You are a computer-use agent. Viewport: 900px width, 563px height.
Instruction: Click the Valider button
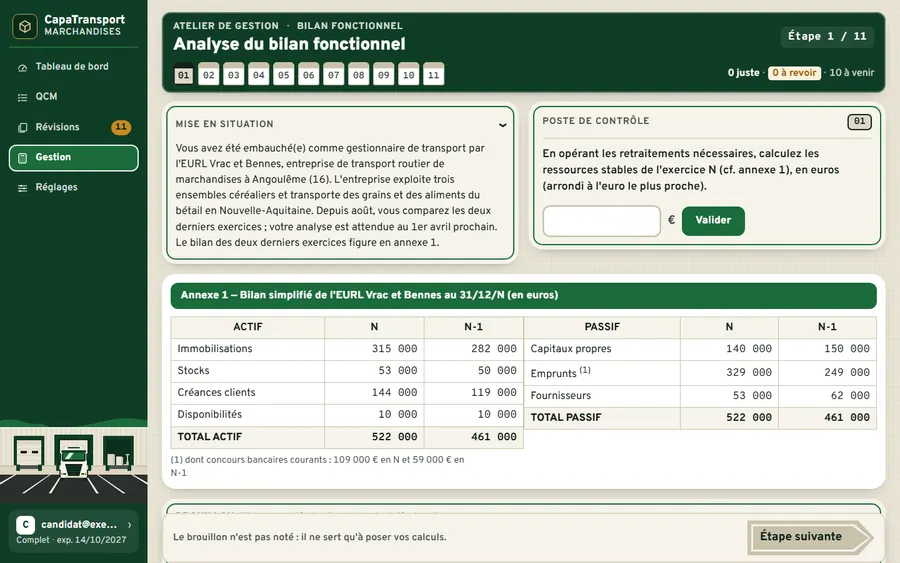pos(713,221)
